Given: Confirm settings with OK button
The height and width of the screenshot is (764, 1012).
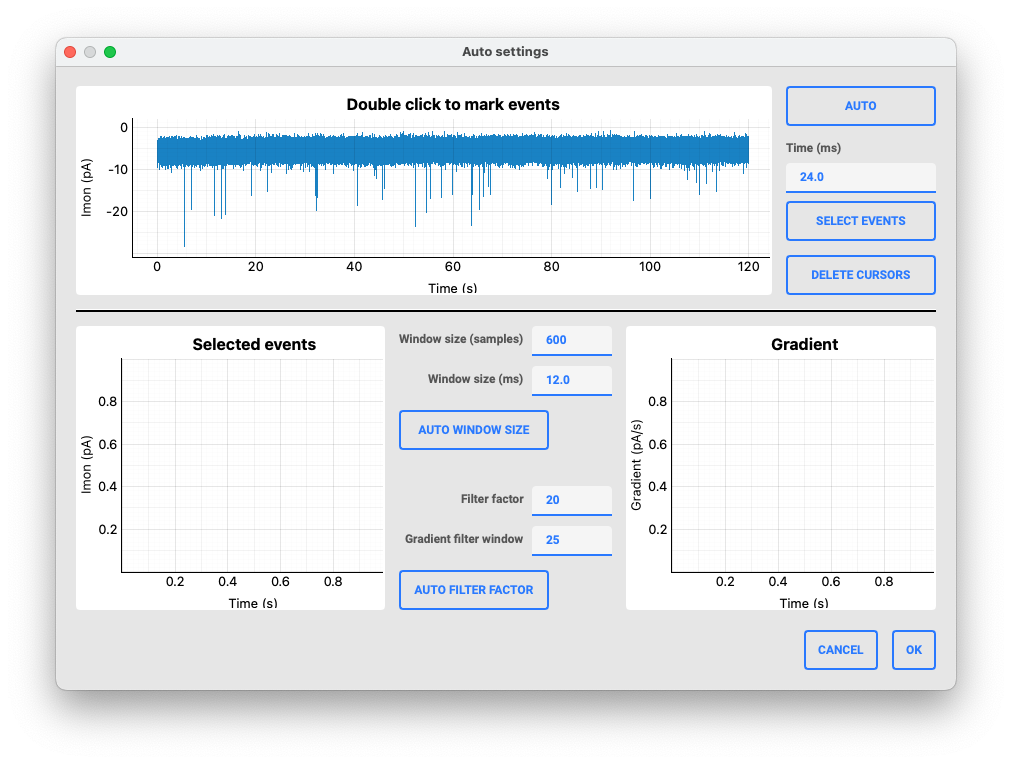Looking at the screenshot, I should tap(913, 650).
